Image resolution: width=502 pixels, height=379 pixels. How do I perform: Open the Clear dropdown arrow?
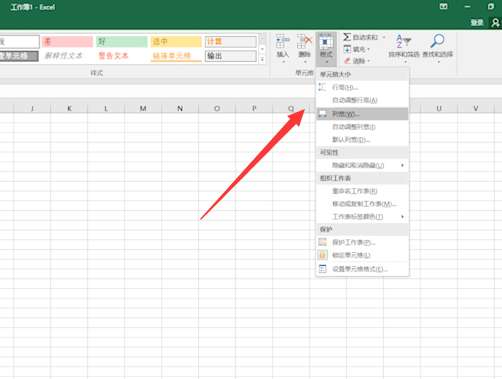click(369, 61)
